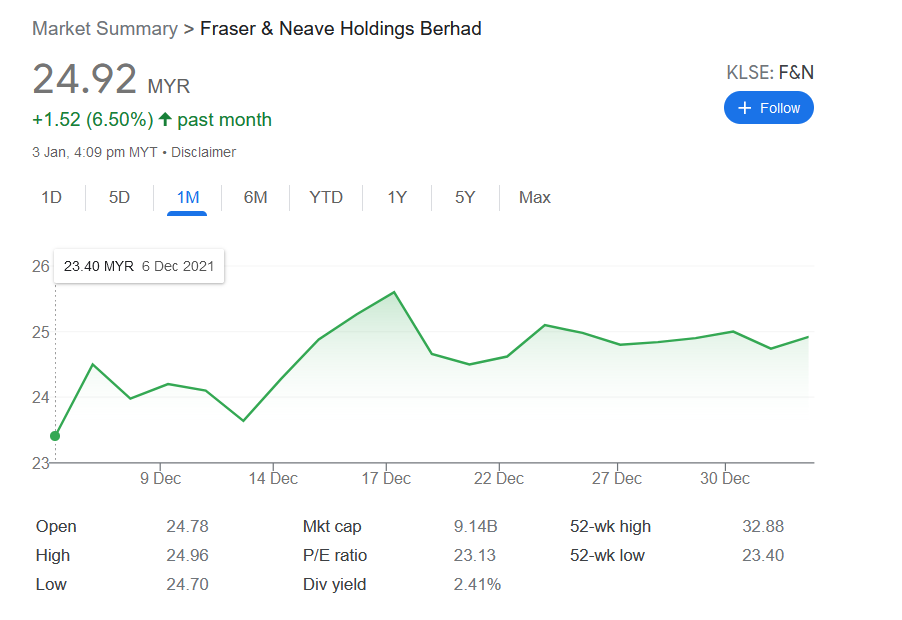Image resolution: width=902 pixels, height=620 pixels.
Task: Click the P/E ratio label
Action: click(x=335, y=555)
